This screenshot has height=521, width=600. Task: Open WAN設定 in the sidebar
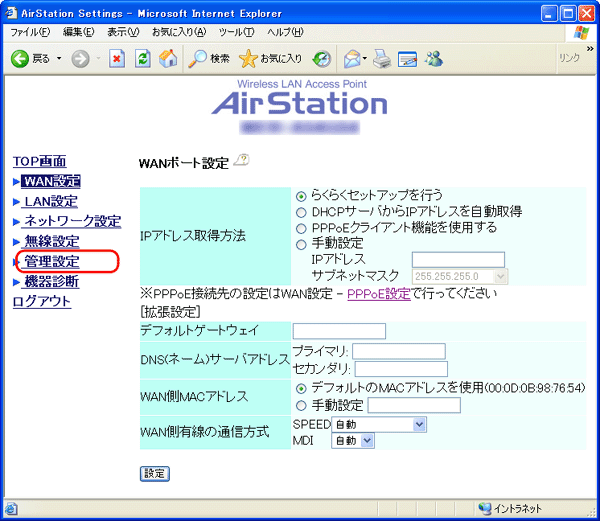[x=51, y=181]
